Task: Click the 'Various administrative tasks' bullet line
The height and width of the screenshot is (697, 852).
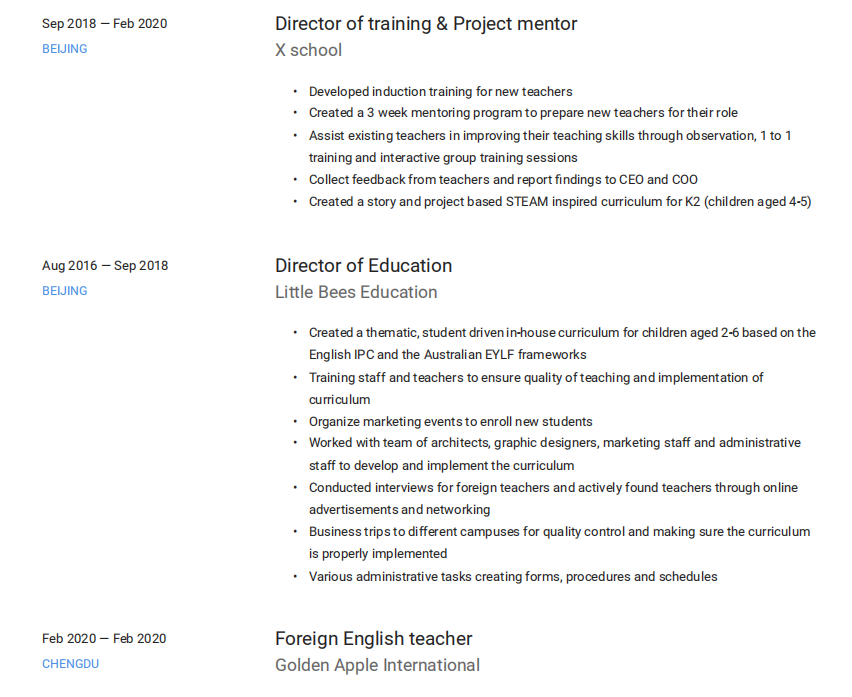Action: point(512,577)
